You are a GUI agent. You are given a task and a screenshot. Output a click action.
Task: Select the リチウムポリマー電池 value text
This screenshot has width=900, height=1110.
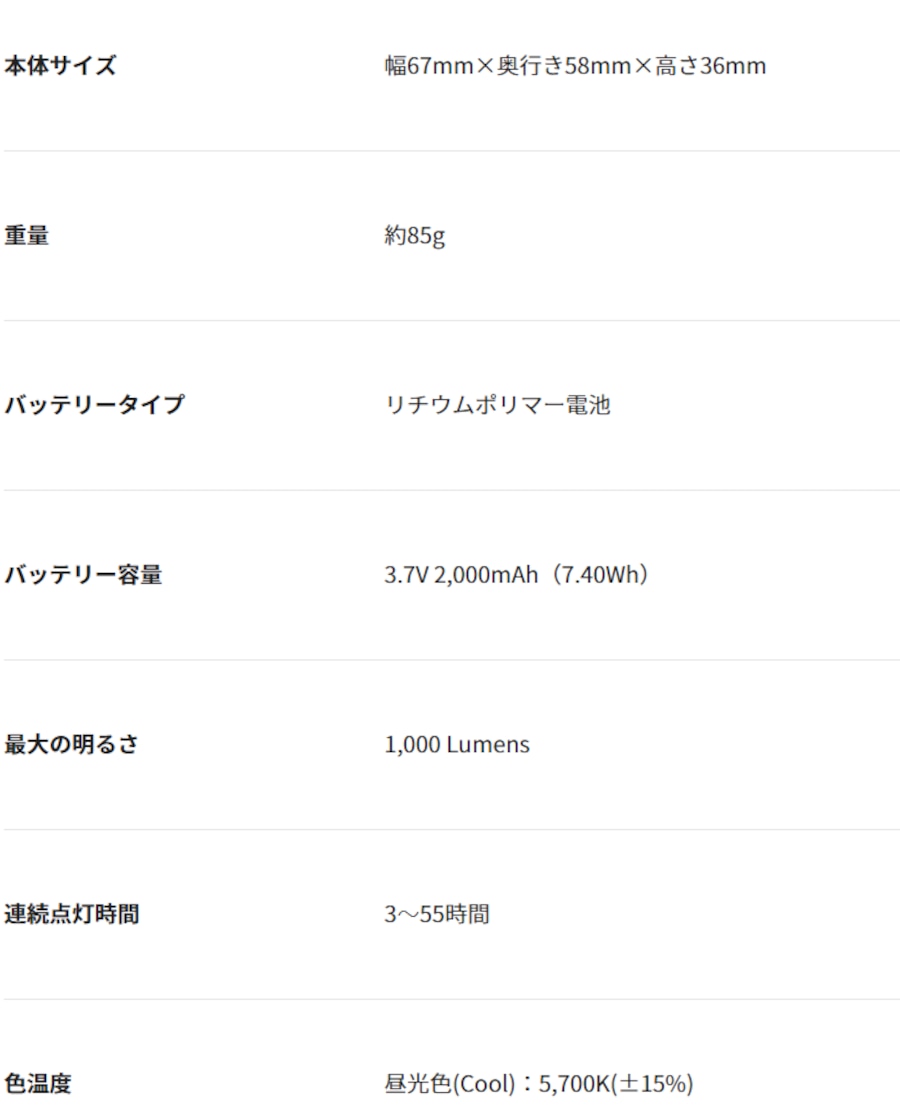497,405
